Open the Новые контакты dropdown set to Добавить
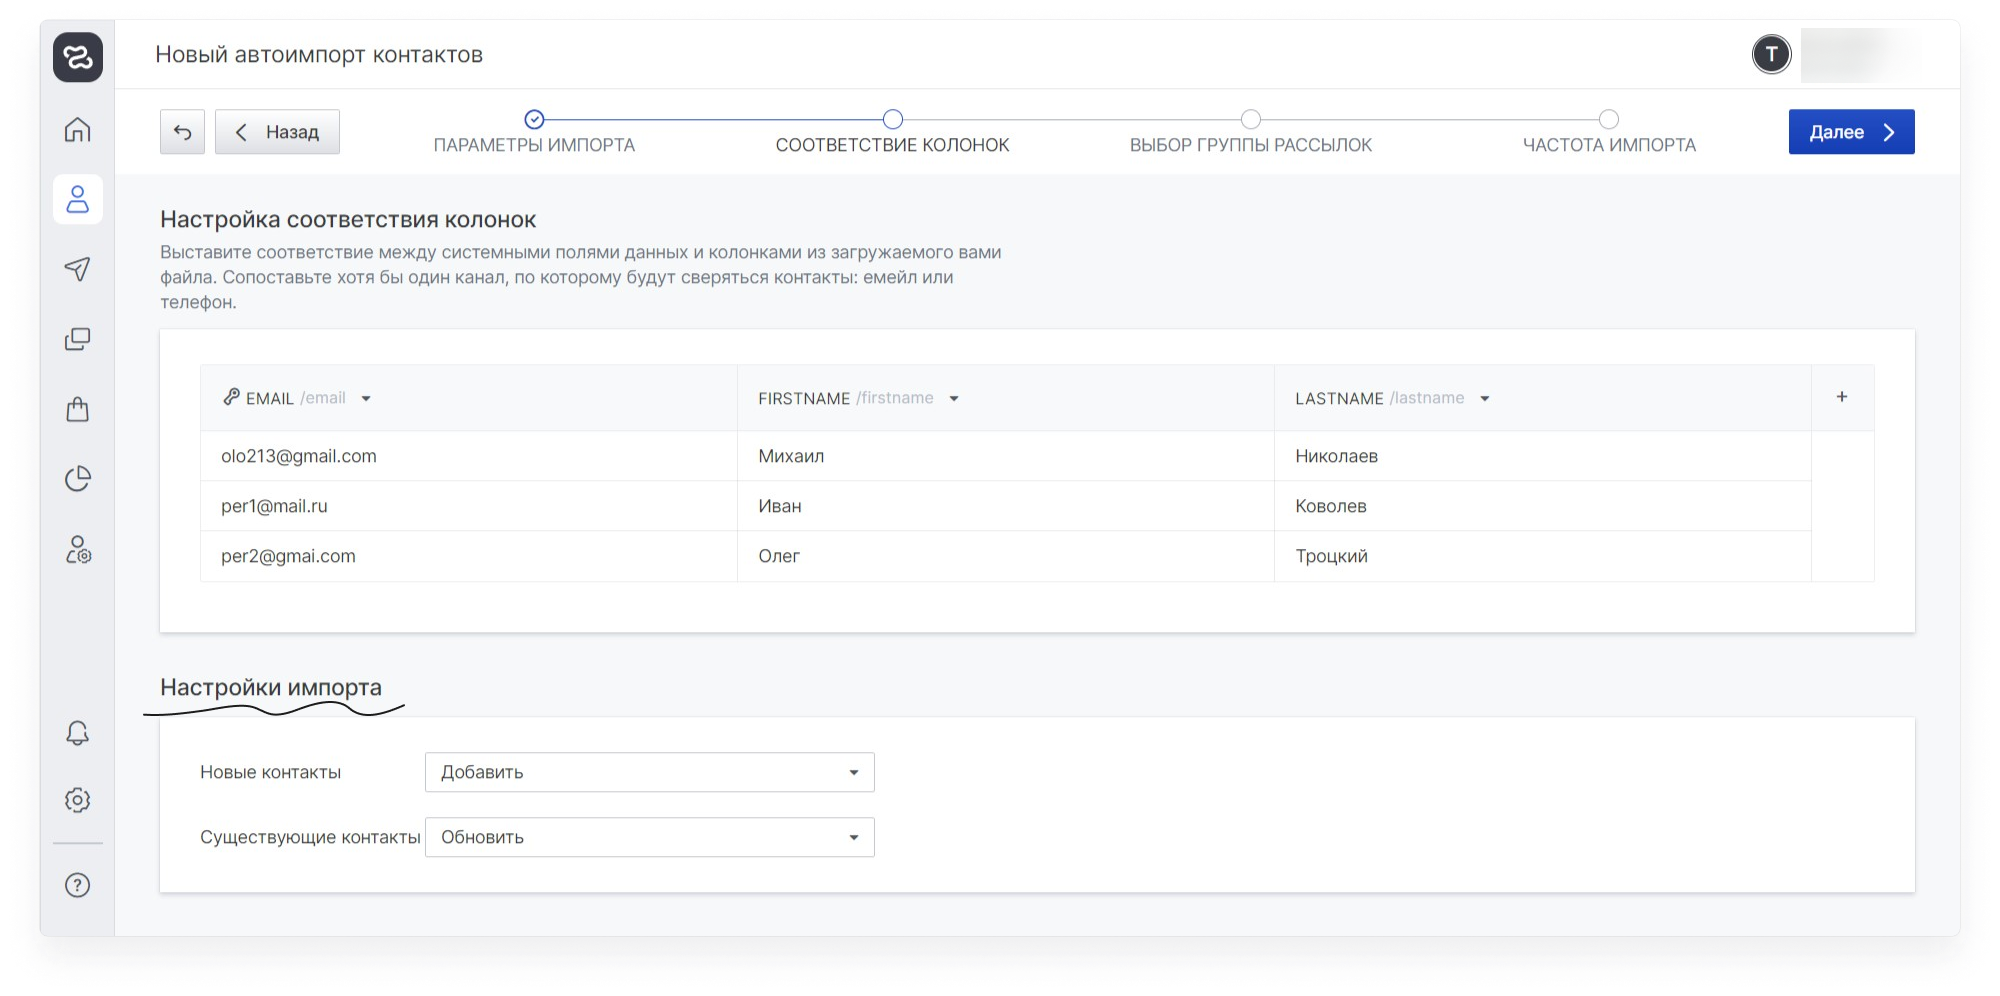 tap(650, 772)
